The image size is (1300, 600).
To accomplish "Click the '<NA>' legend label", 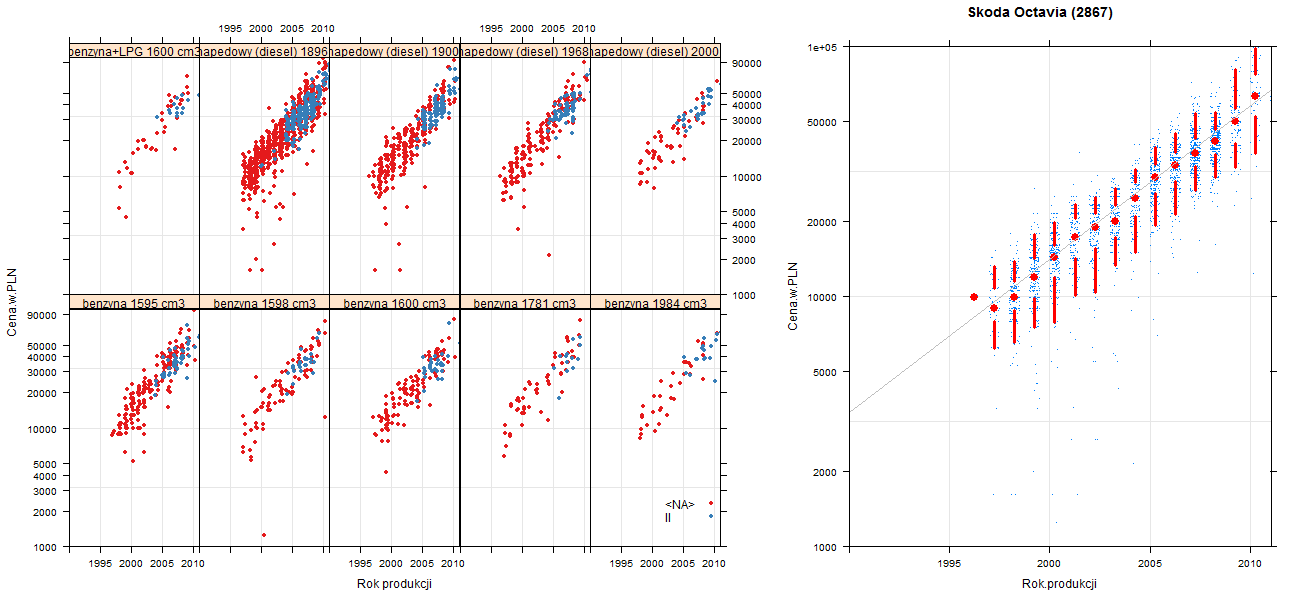I will click(680, 504).
